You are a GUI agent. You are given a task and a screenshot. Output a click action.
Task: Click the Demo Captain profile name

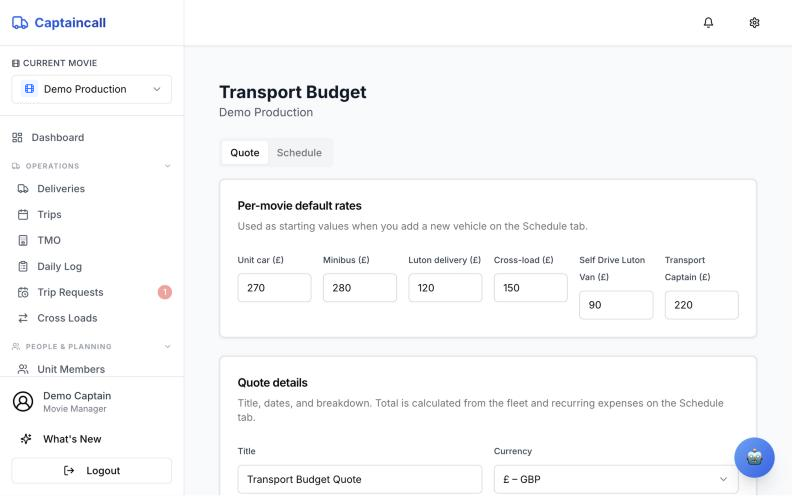pyautogui.click(x=77, y=396)
